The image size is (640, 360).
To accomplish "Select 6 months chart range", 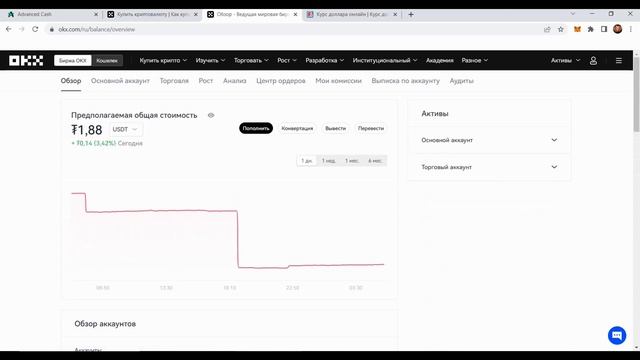I will point(375,161).
